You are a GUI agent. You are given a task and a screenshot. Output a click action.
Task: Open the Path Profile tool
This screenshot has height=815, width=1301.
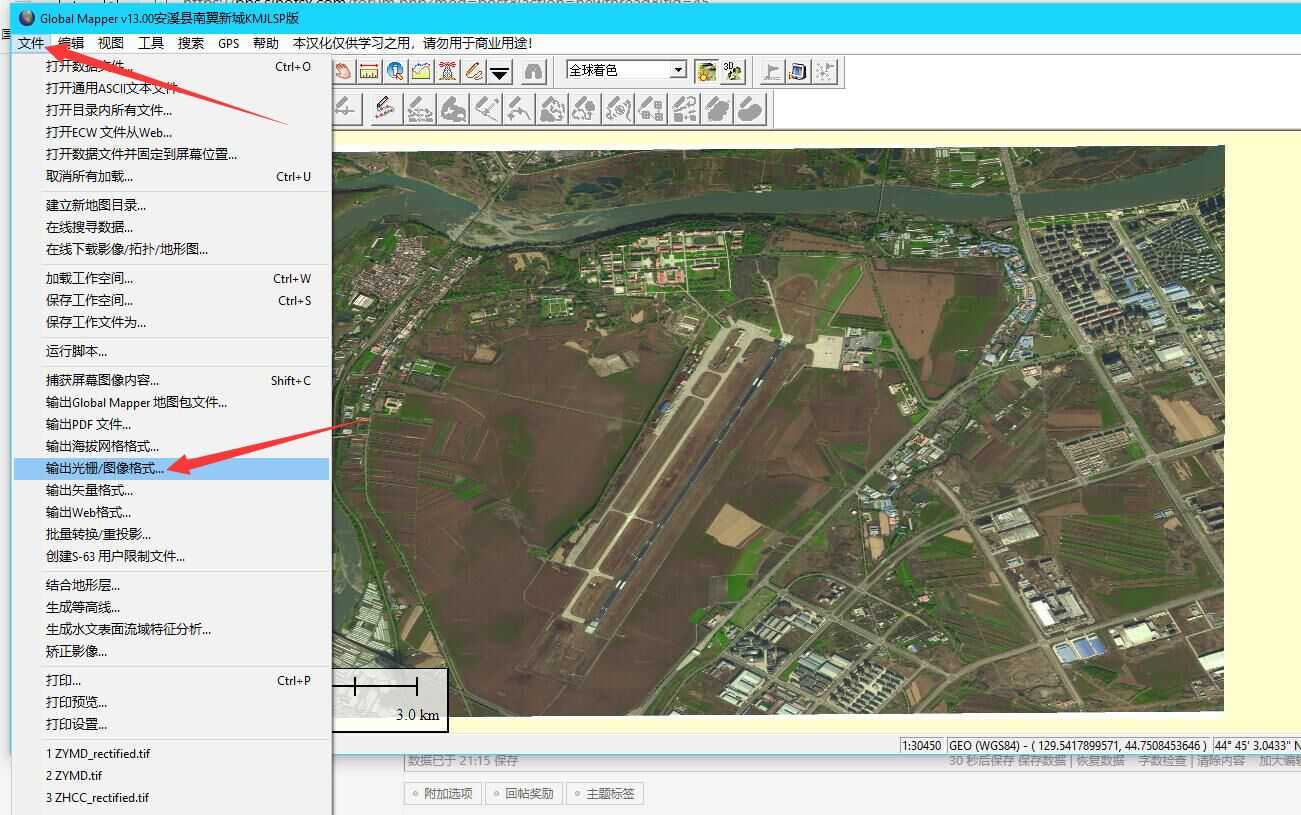coord(422,71)
